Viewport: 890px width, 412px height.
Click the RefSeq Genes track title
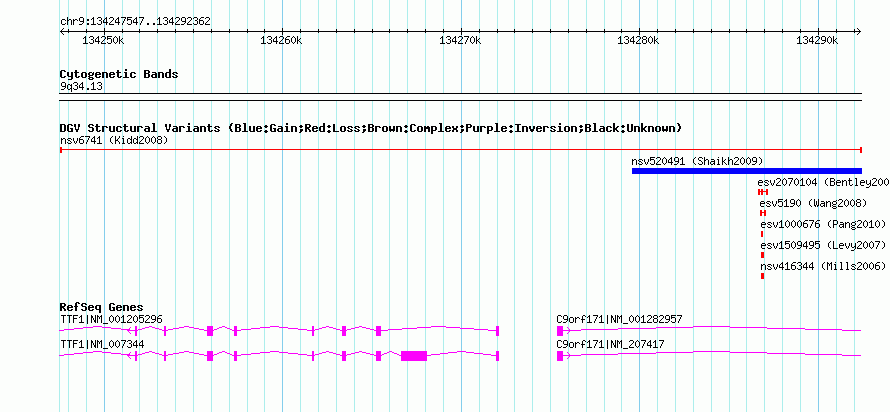tap(102, 308)
